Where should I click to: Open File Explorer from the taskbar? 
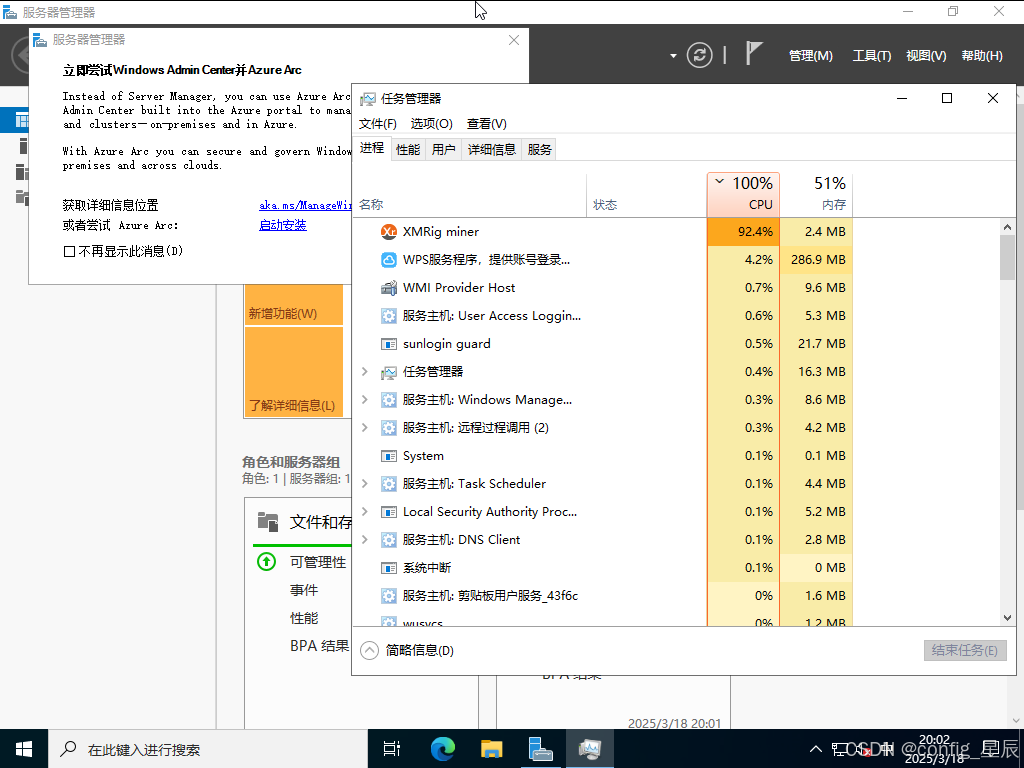492,748
